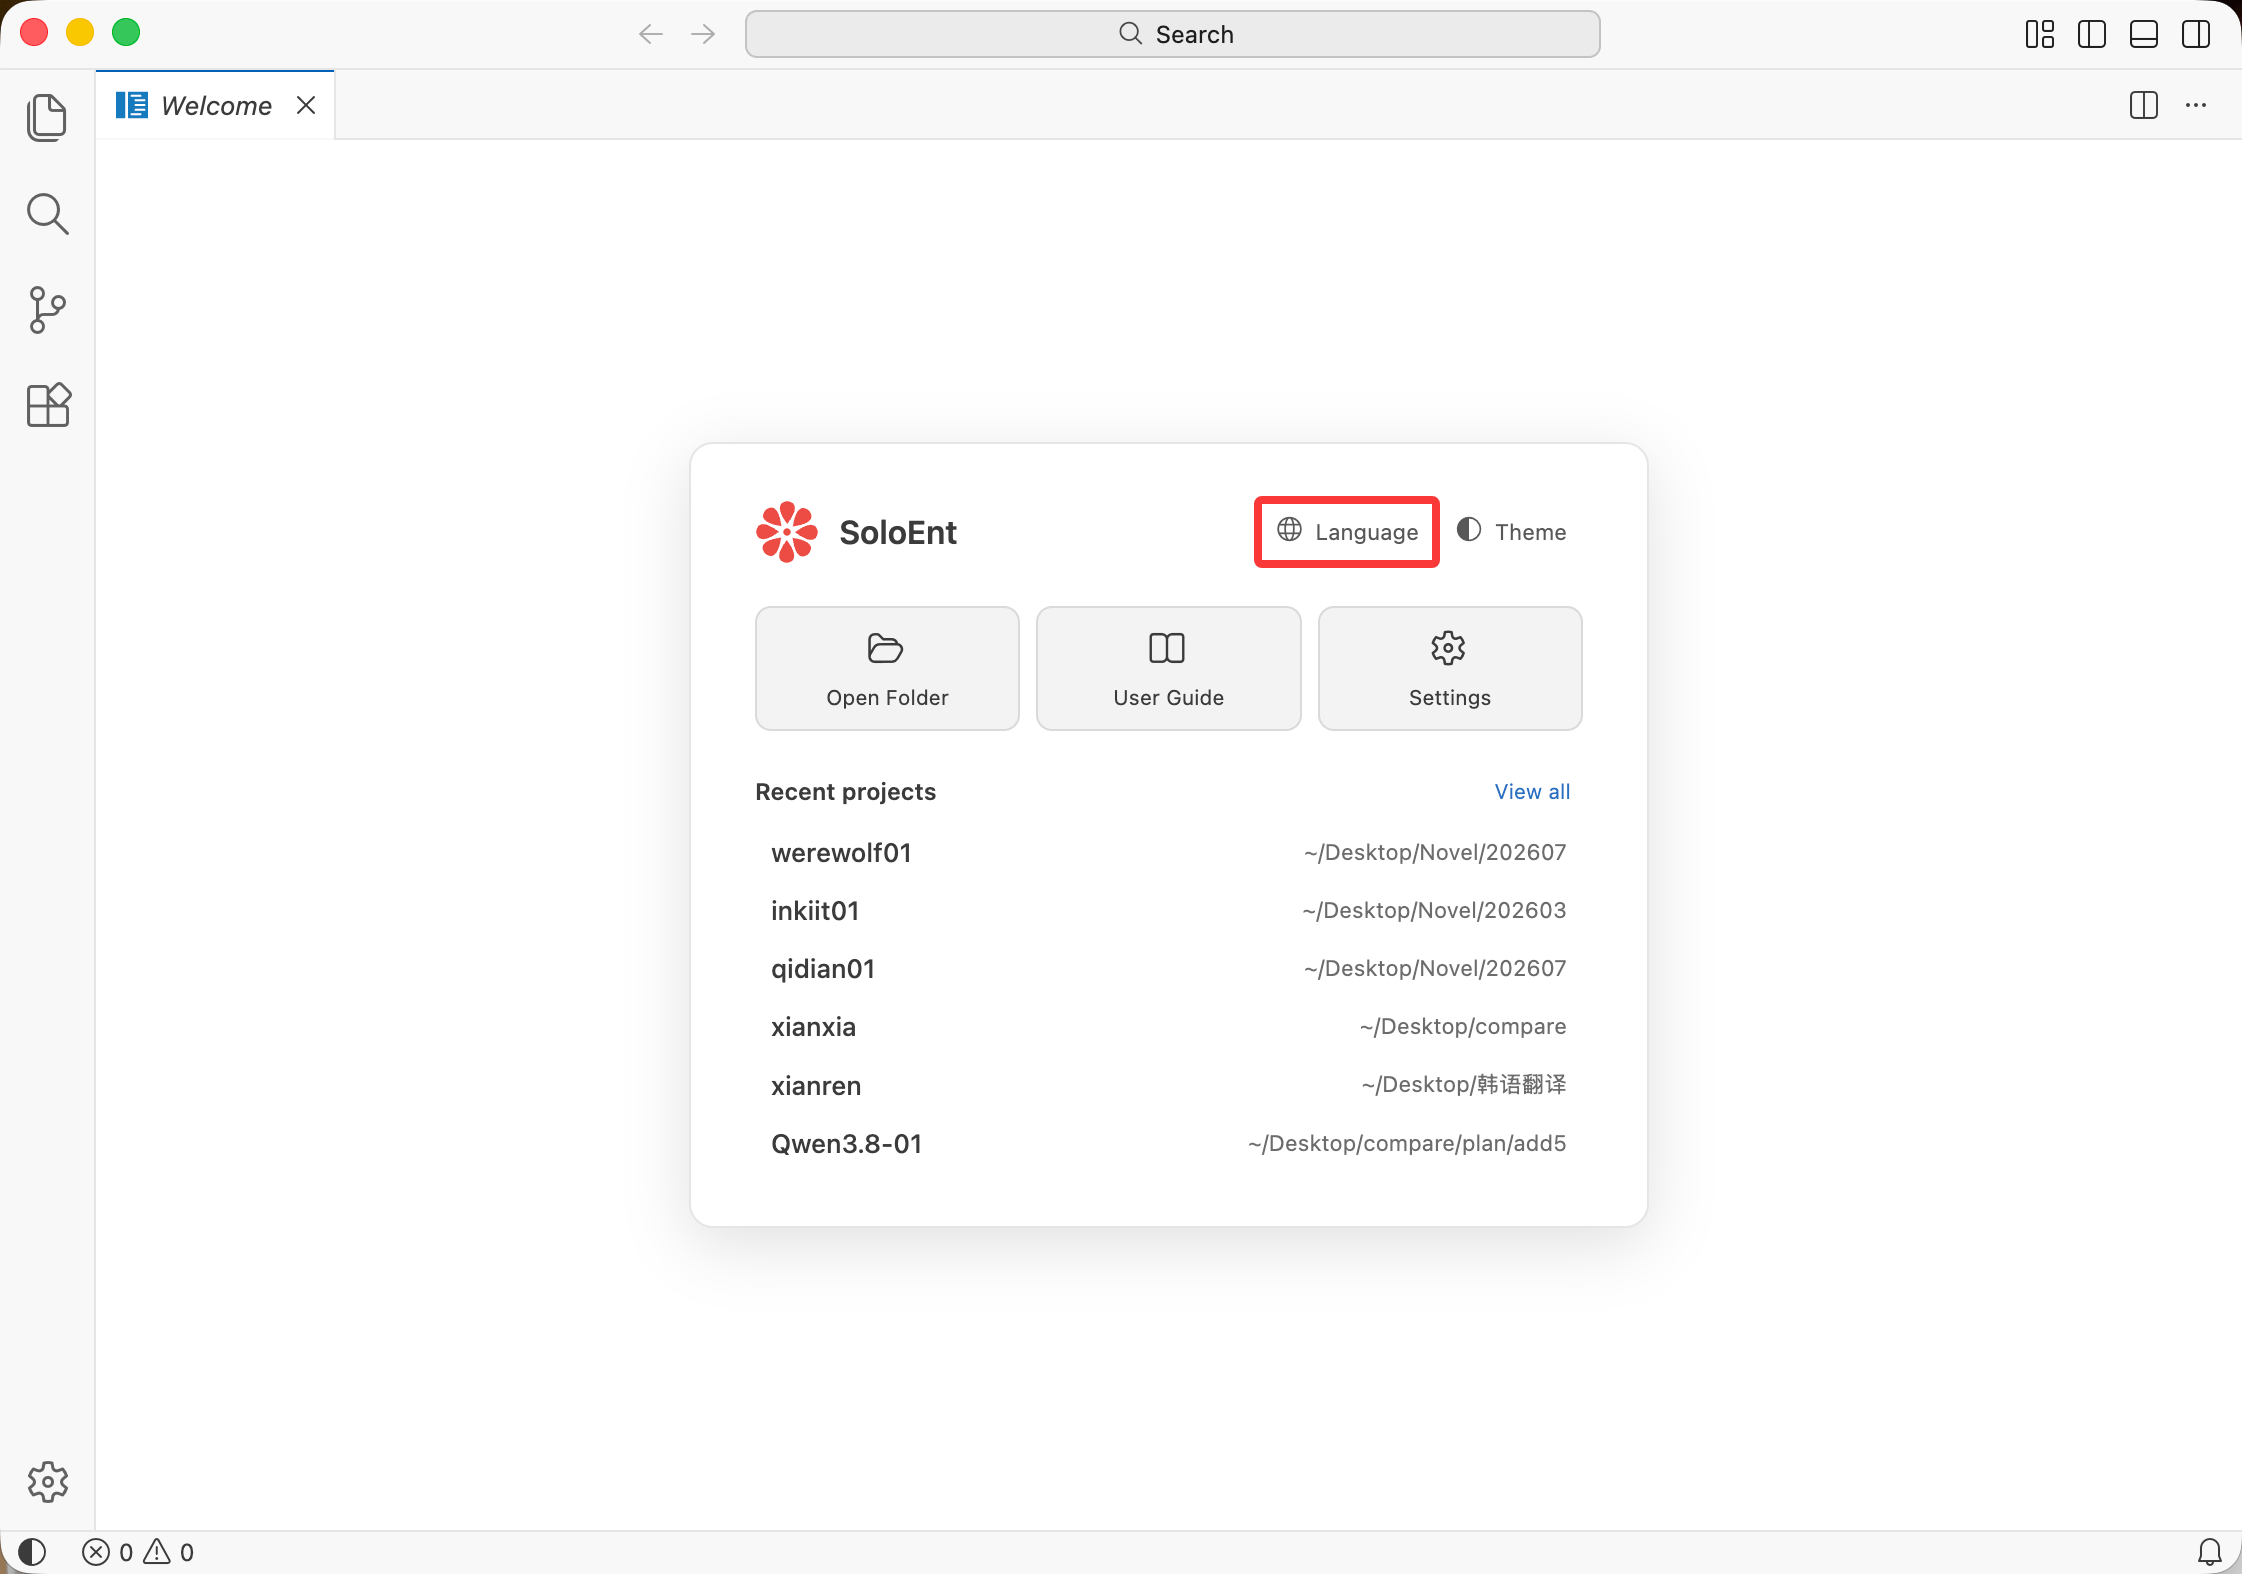Viewport: 2242px width, 1574px height.
Task: Go forward with the right arrow
Action: coord(703,34)
